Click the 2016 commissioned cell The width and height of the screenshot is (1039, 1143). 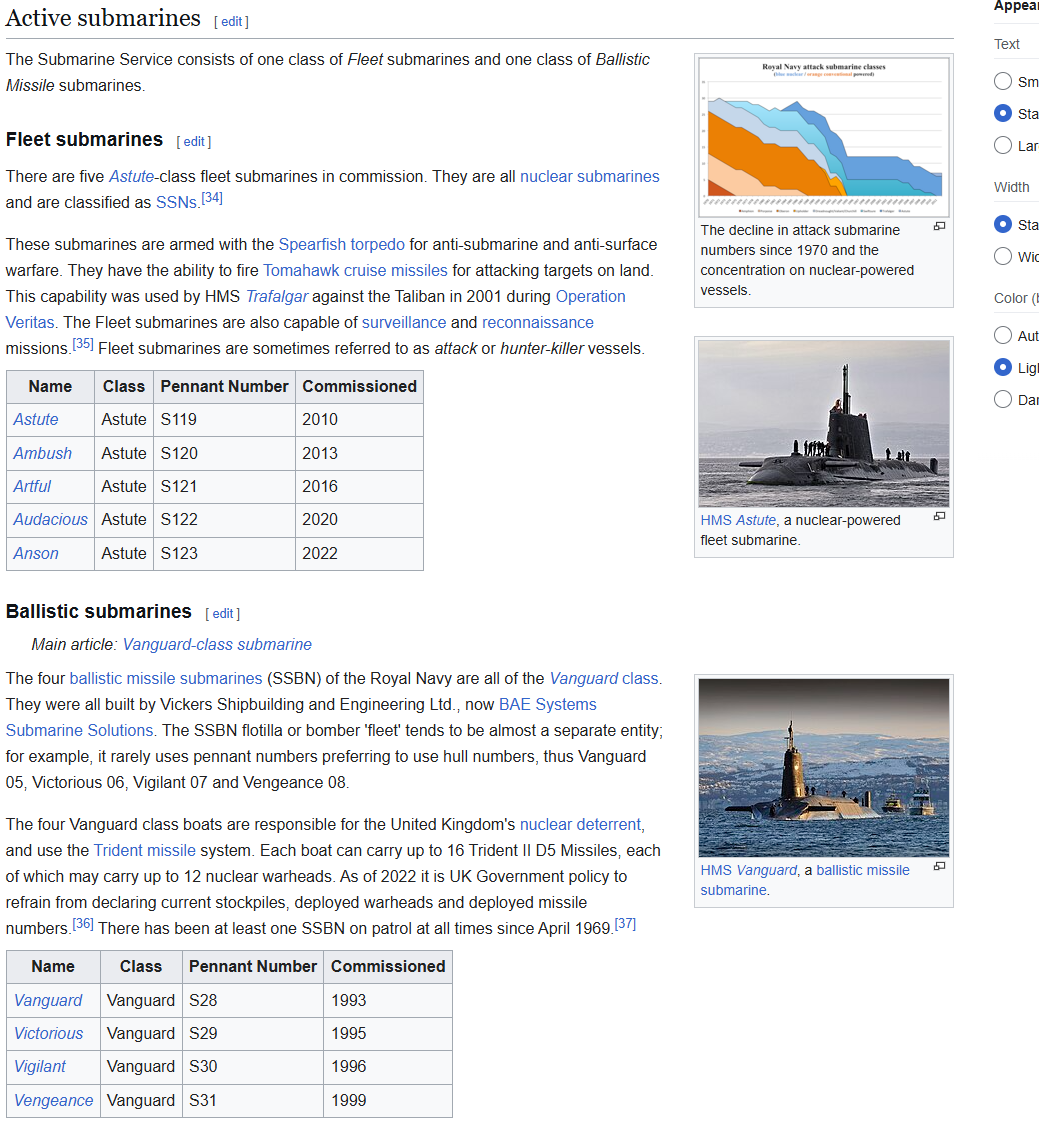(x=359, y=486)
